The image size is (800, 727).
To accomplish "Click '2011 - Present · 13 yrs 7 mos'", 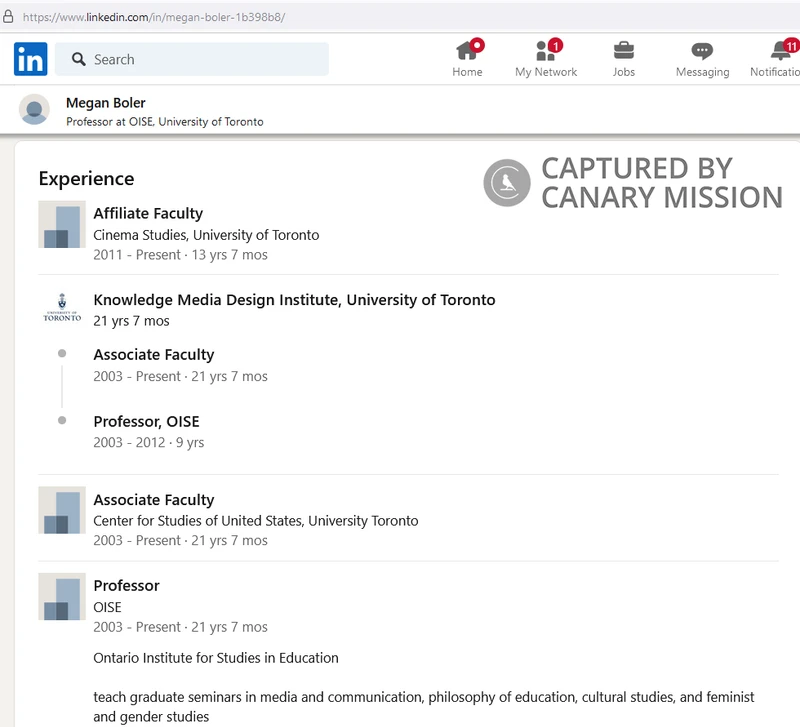I will 180,255.
